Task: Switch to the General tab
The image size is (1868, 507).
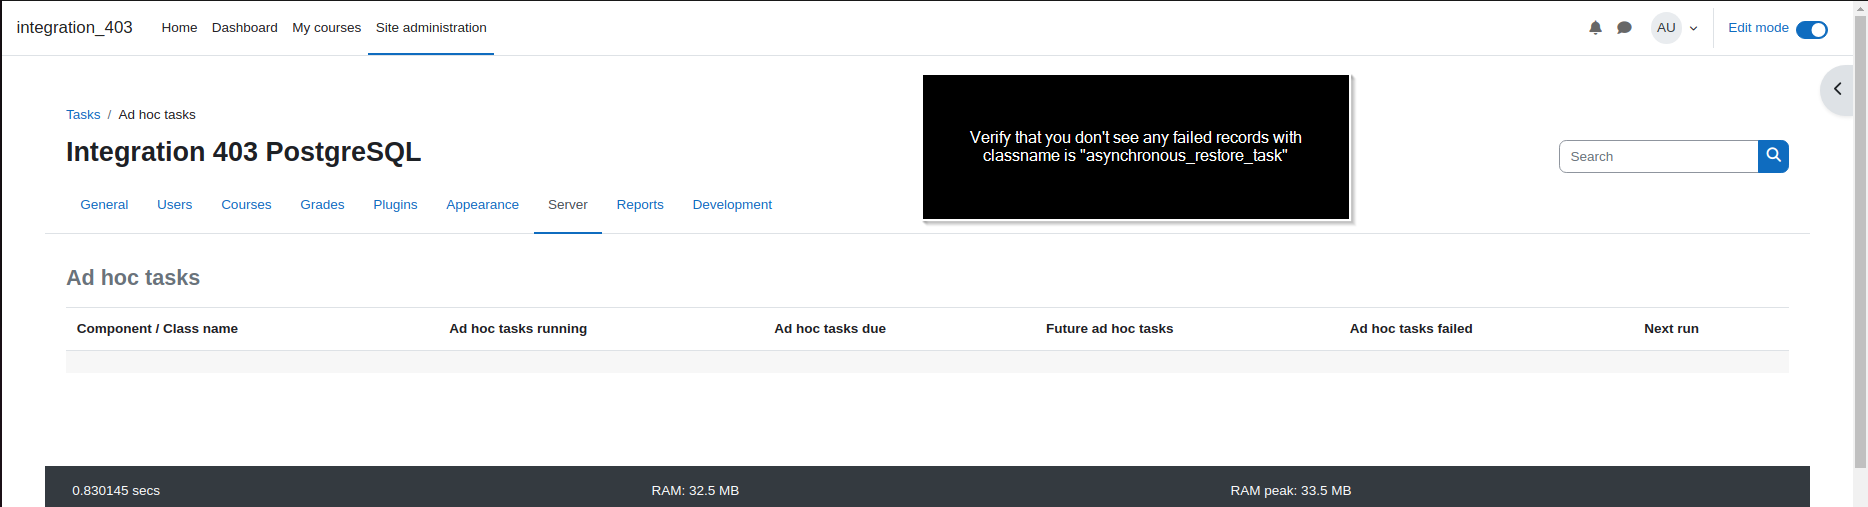Action: (x=104, y=204)
